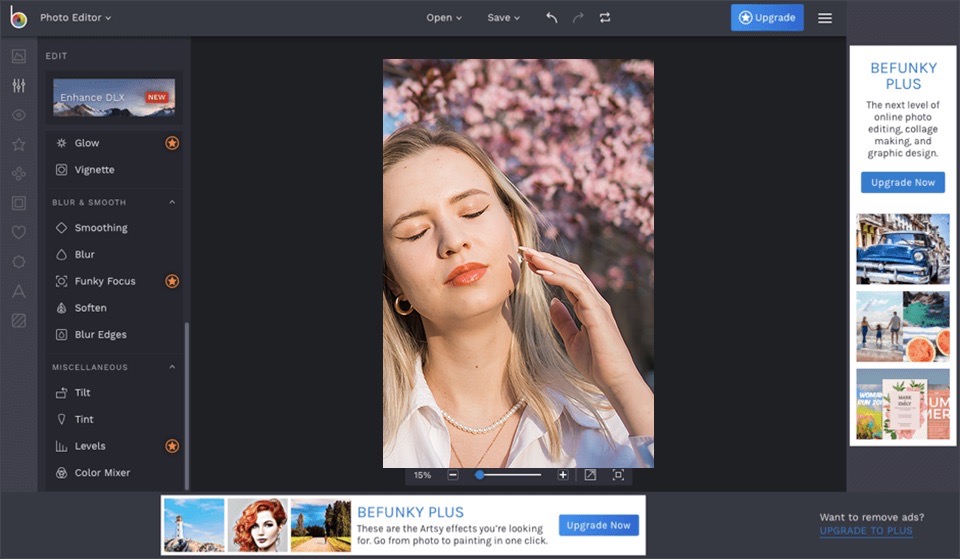Click the blue vintage car thumbnail
960x559 pixels.
(x=902, y=249)
